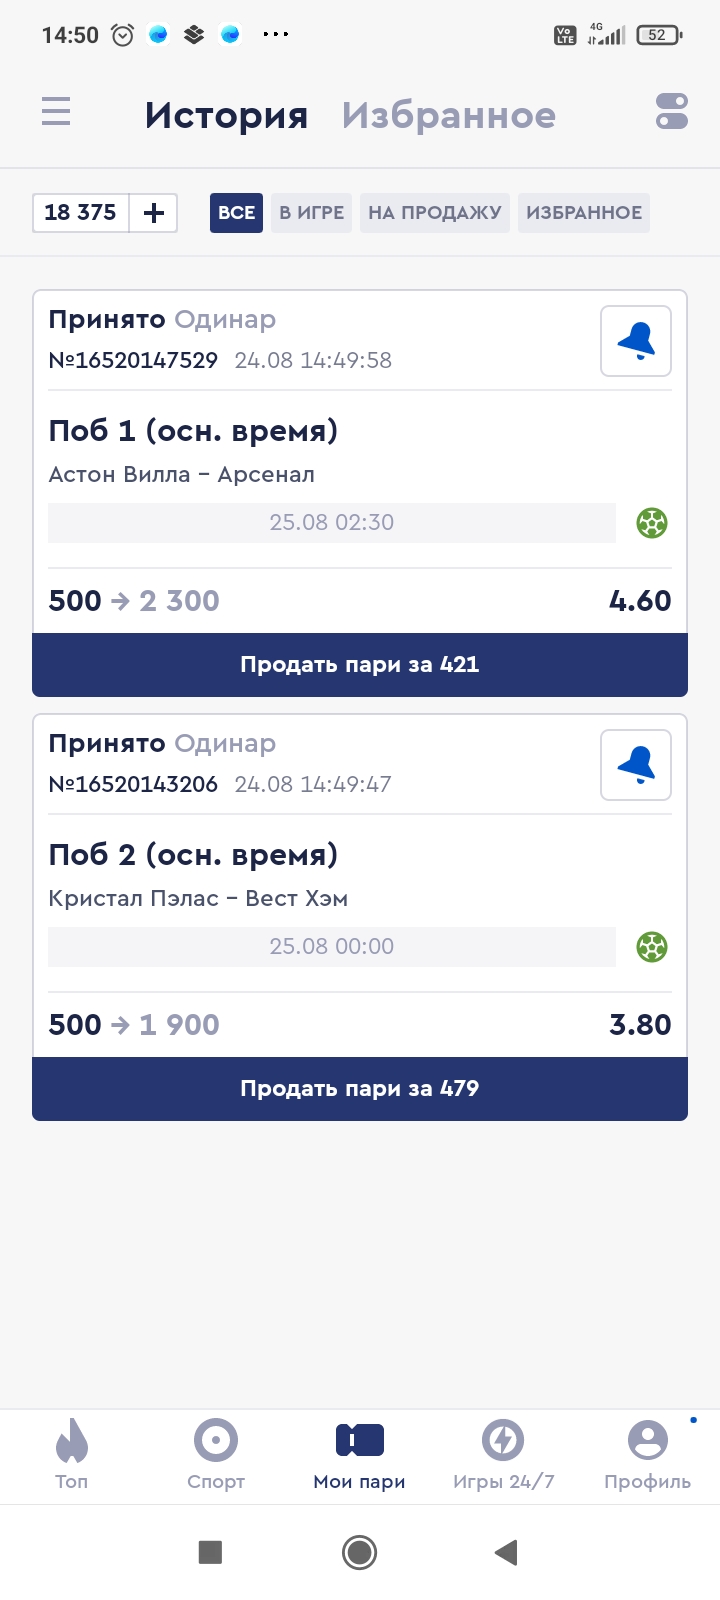Image resolution: width=720 pixels, height=1600 pixels.
Task: Sell the bet for 479
Action: tap(360, 1089)
